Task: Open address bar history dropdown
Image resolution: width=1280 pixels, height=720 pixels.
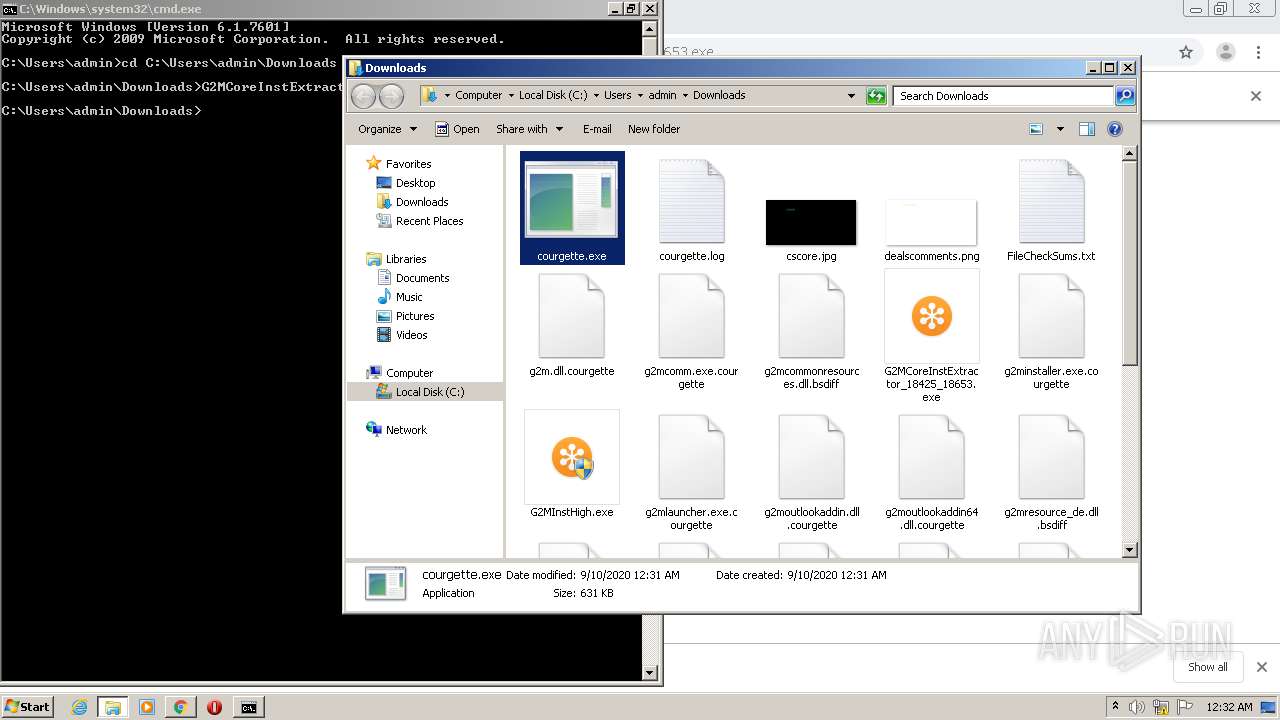Action: (x=851, y=96)
